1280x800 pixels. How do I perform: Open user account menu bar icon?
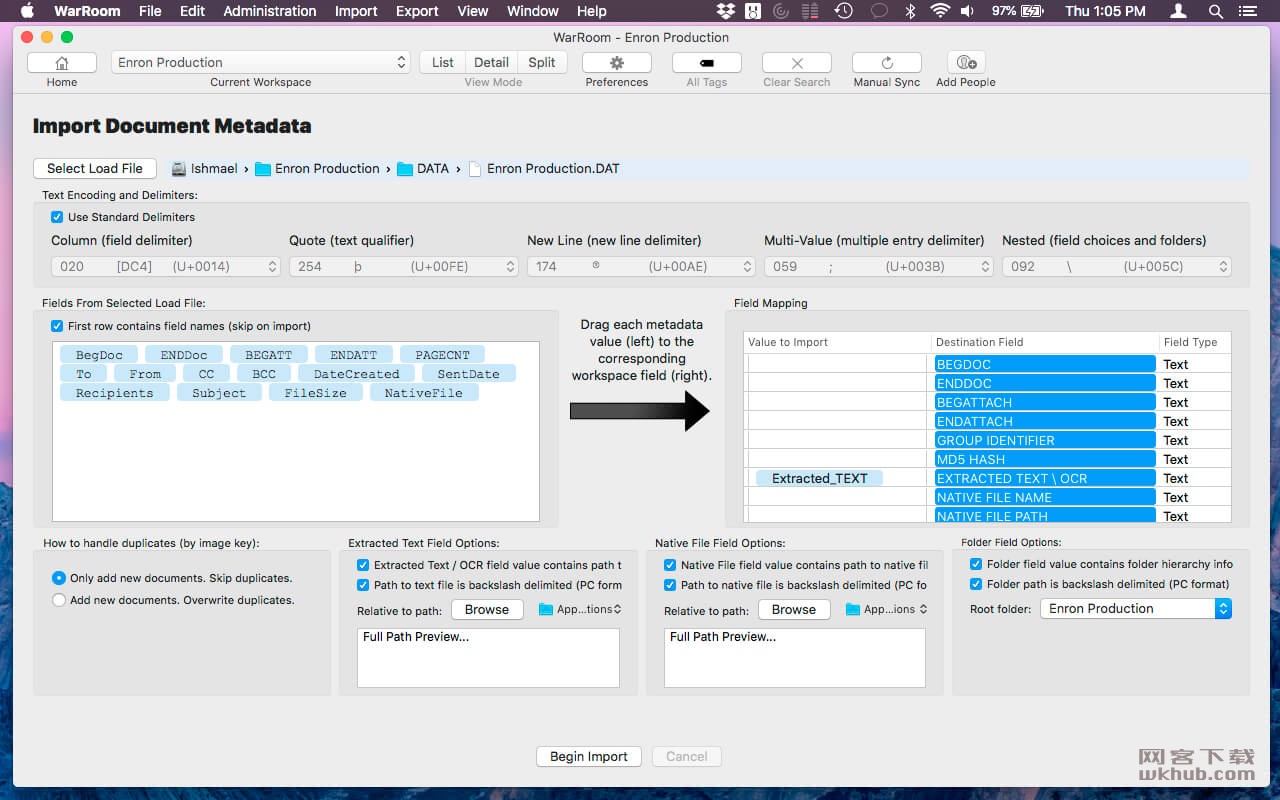(x=1179, y=11)
